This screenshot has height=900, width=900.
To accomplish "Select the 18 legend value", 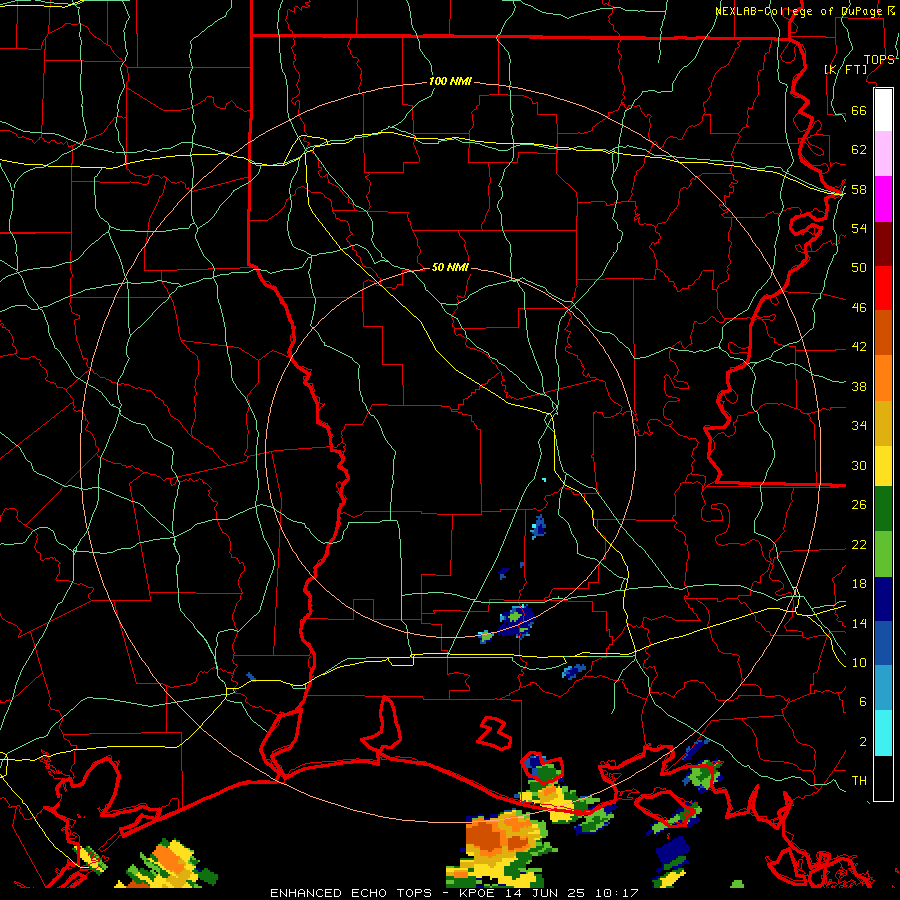I will [x=859, y=584].
